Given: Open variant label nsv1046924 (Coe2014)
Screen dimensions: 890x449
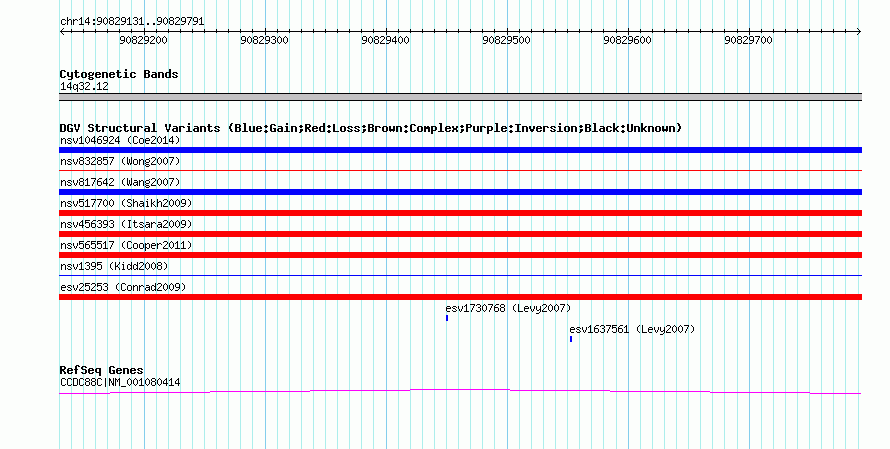Looking at the screenshot, I should [120, 140].
